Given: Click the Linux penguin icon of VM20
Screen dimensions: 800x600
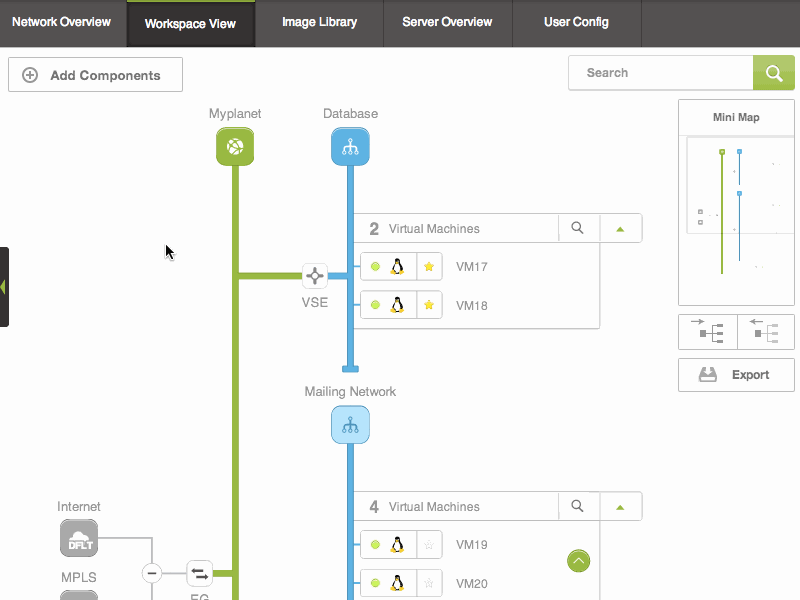Looking at the screenshot, I should point(397,583).
